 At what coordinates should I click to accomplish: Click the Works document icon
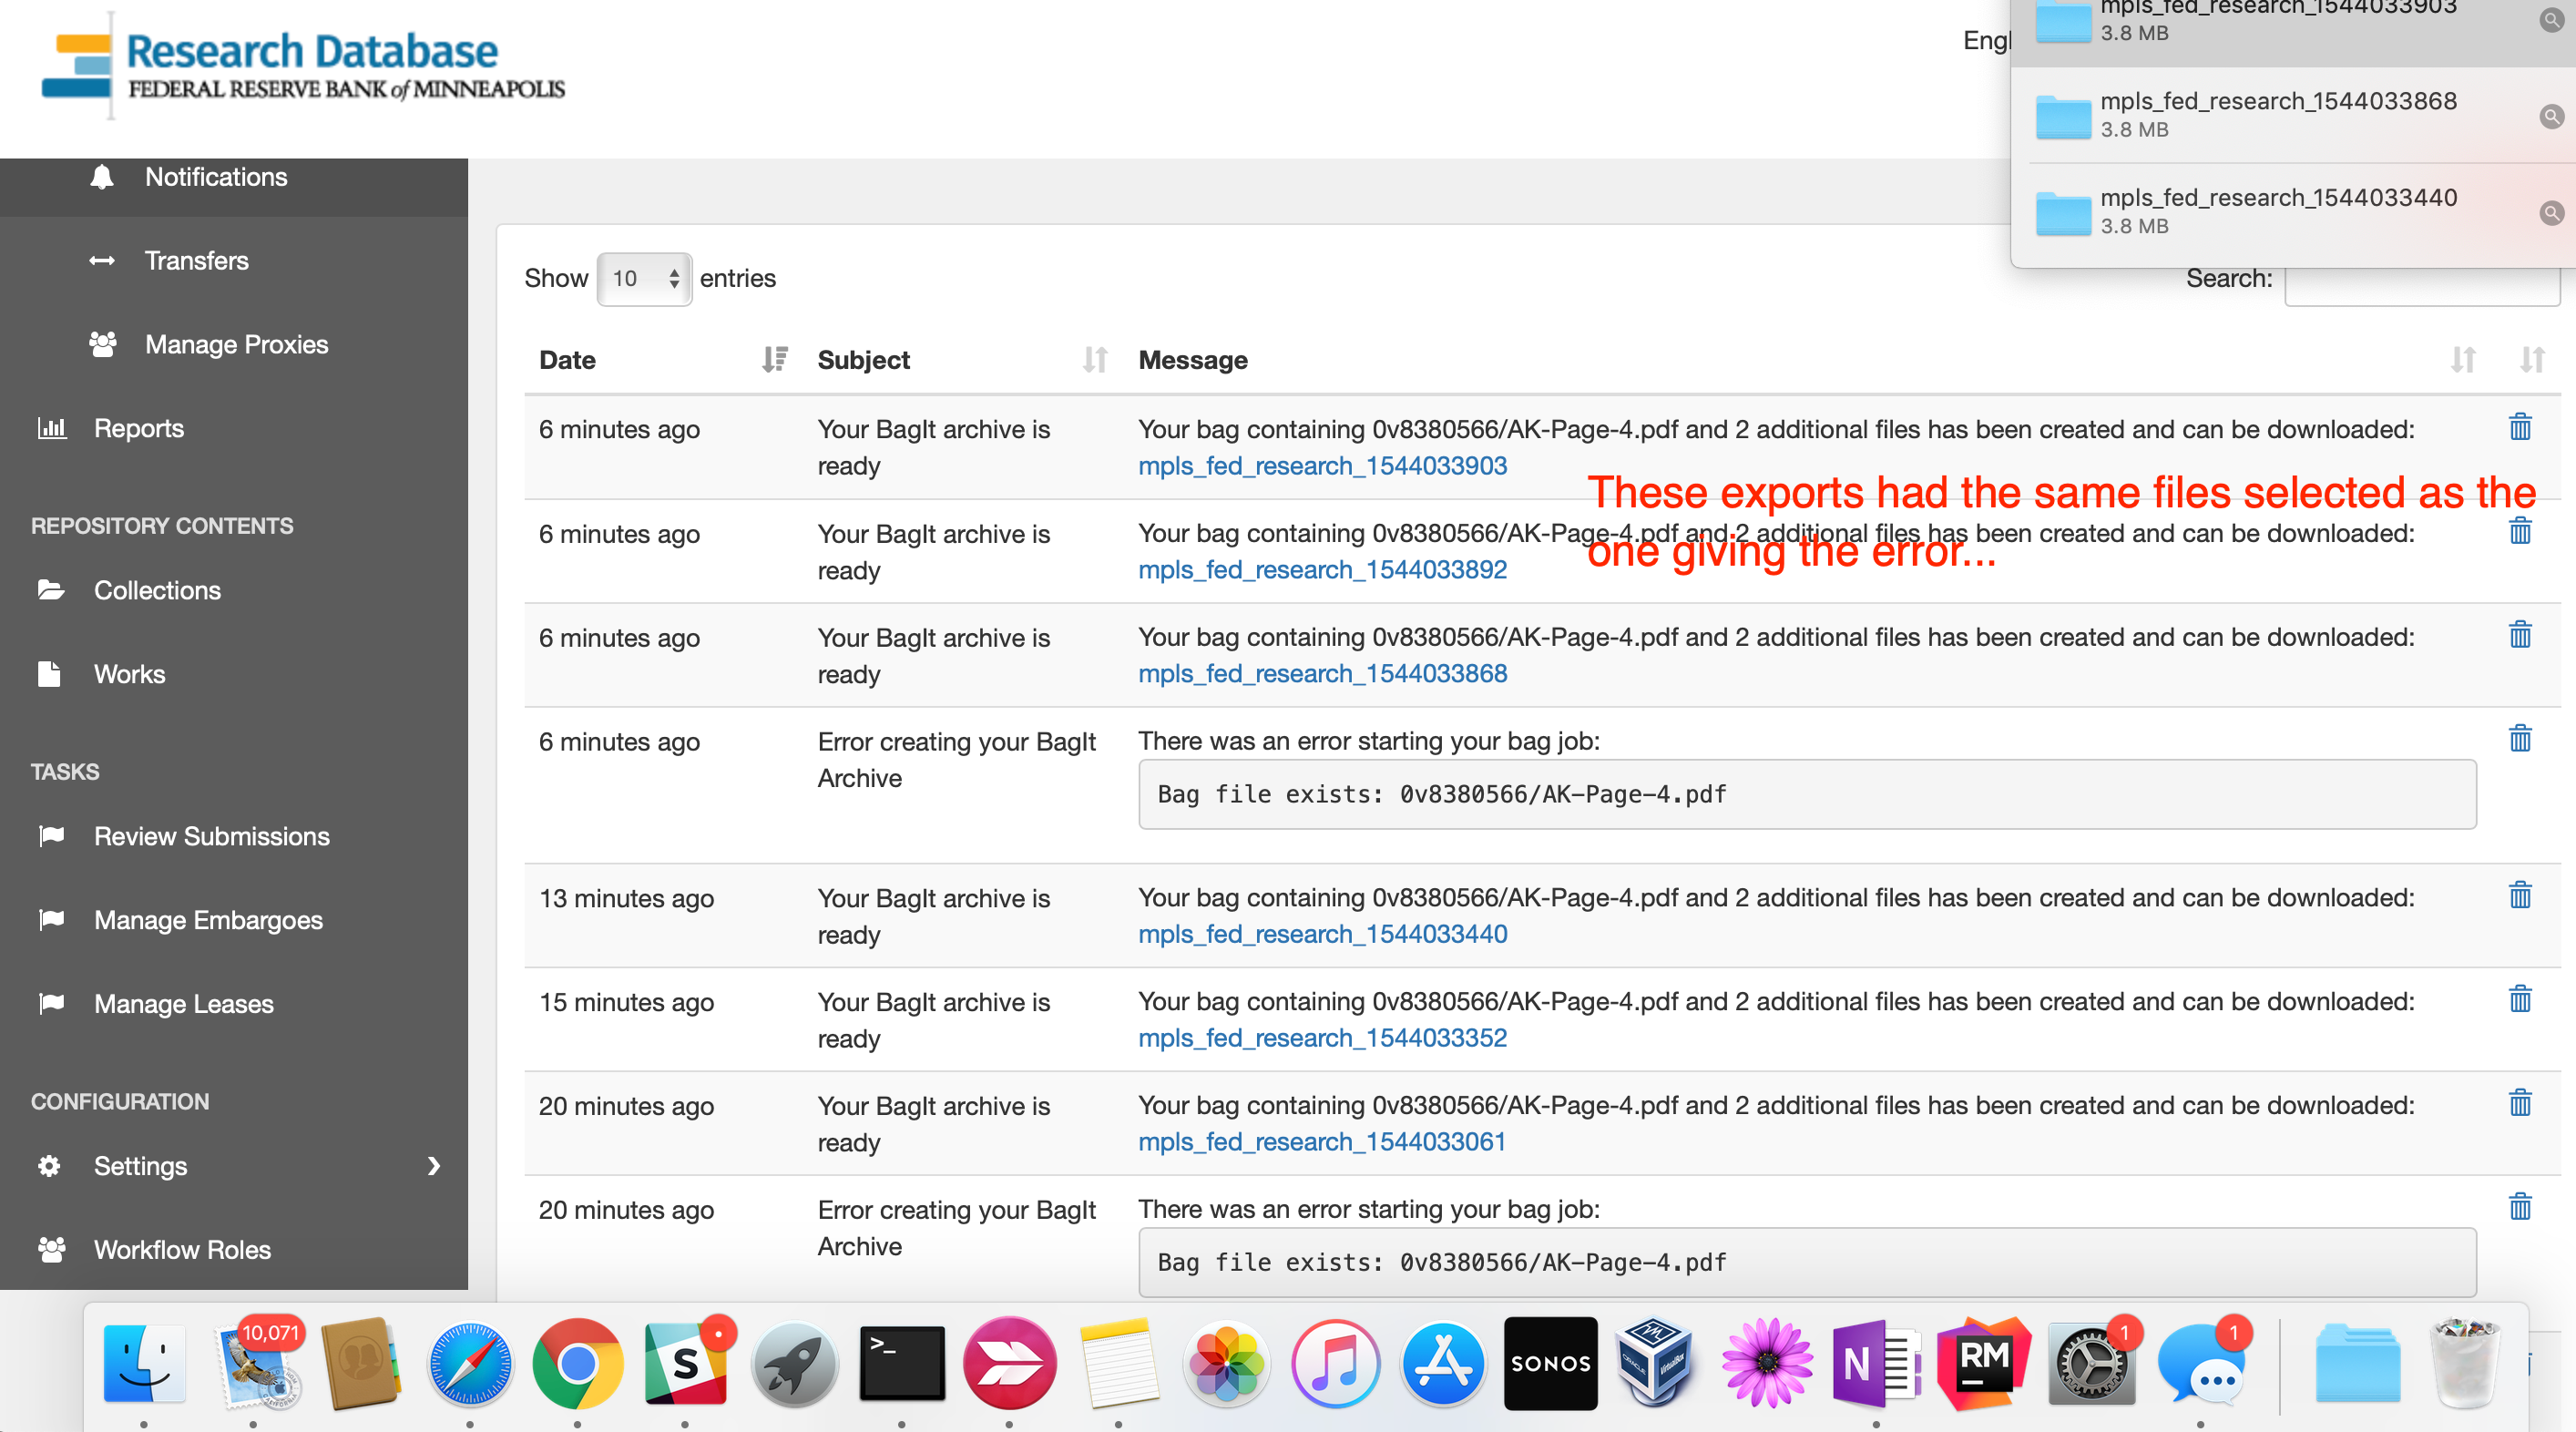point(50,674)
